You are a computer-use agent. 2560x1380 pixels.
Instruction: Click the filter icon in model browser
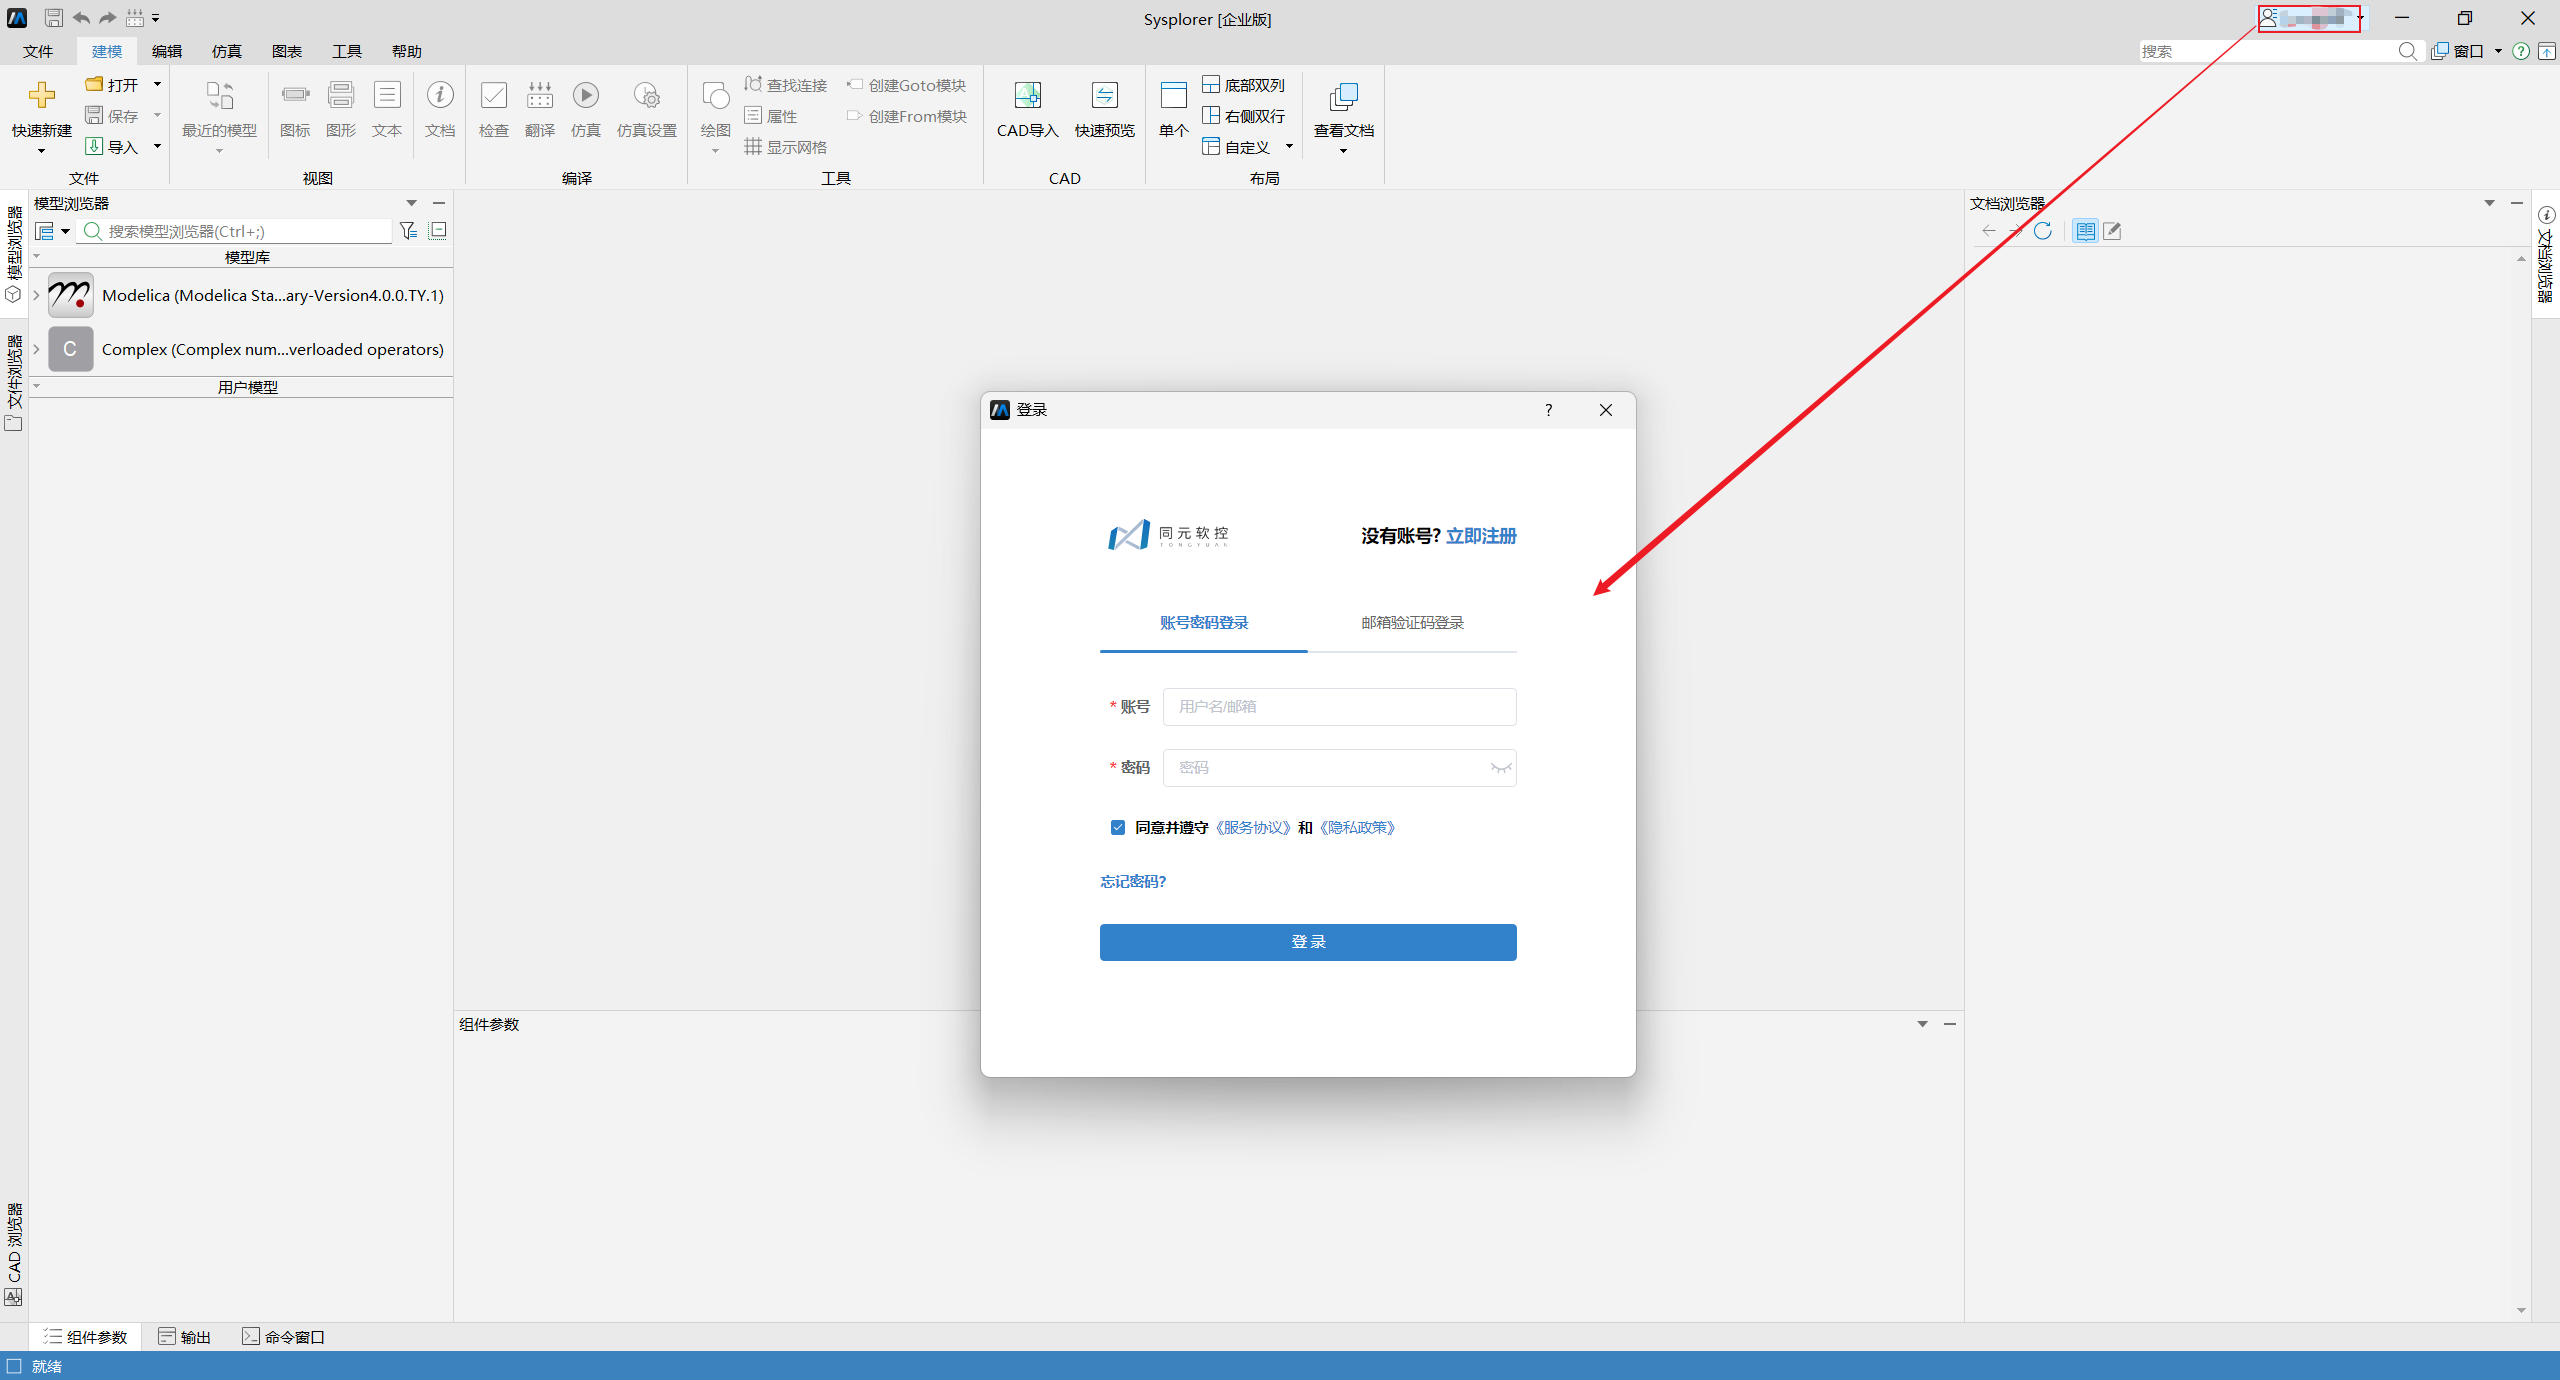pyautogui.click(x=408, y=231)
